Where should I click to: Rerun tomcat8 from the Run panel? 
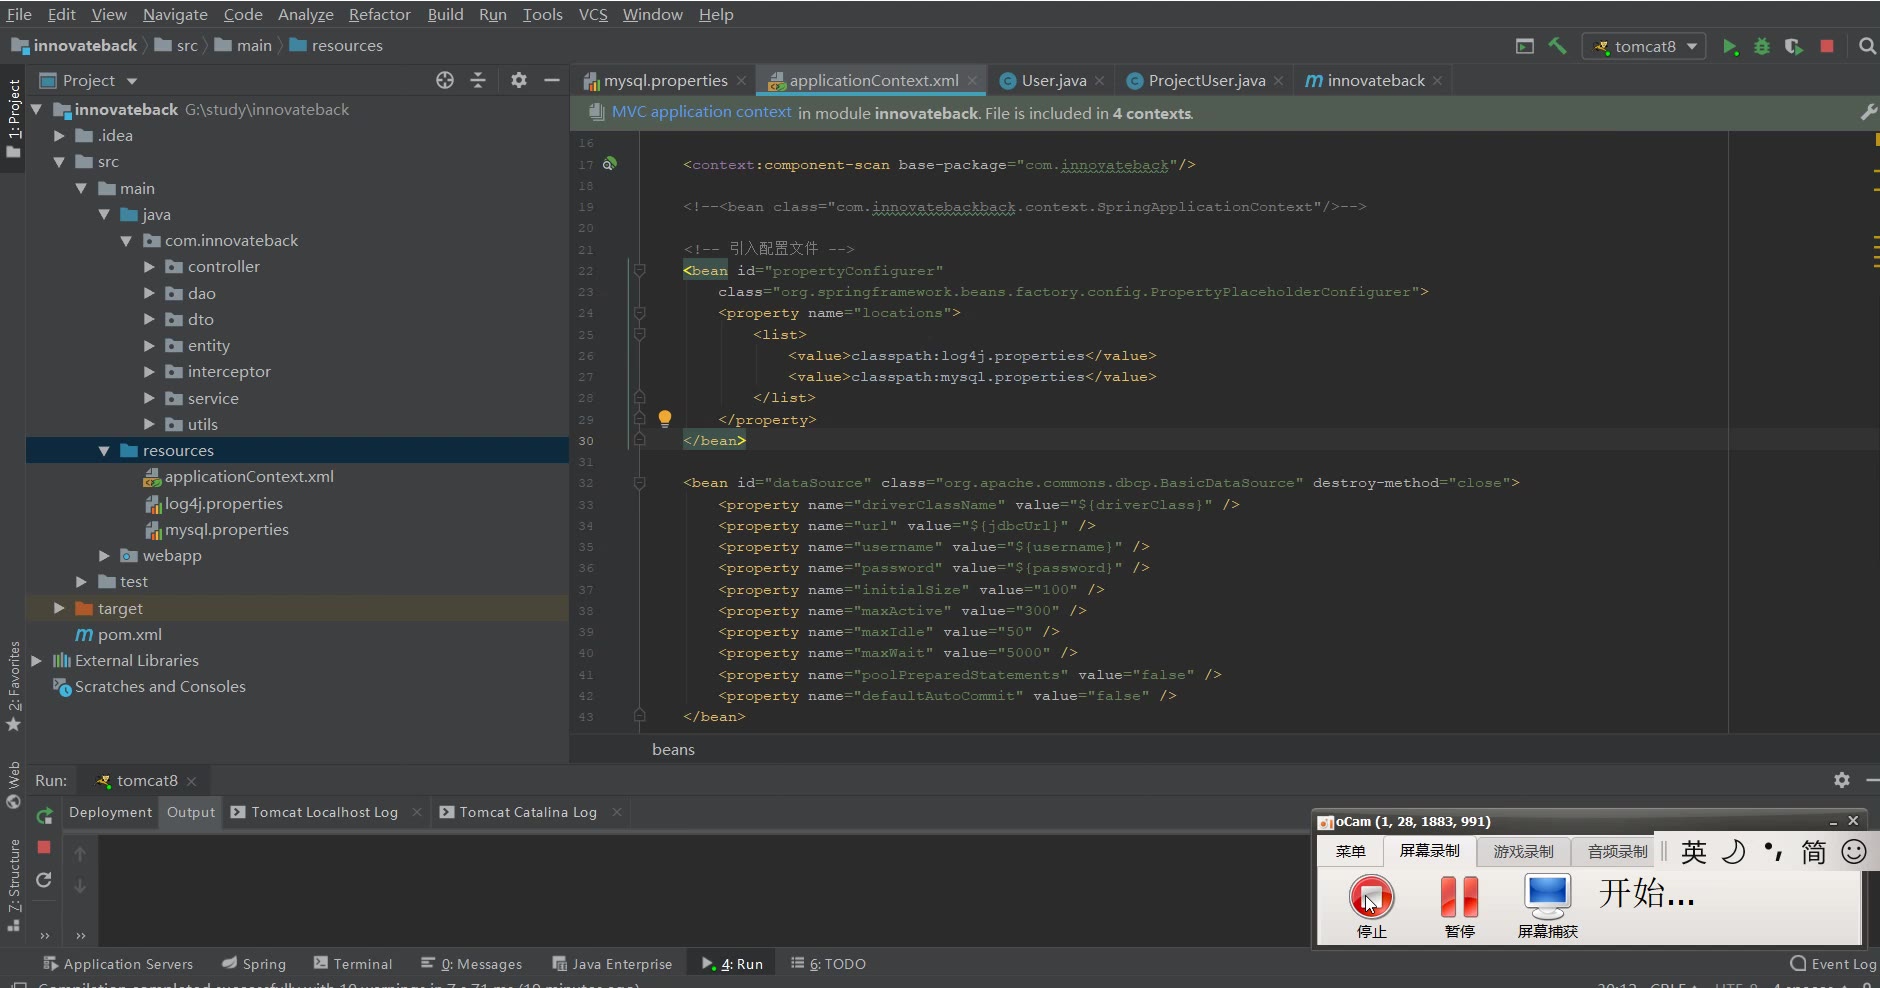pos(44,816)
